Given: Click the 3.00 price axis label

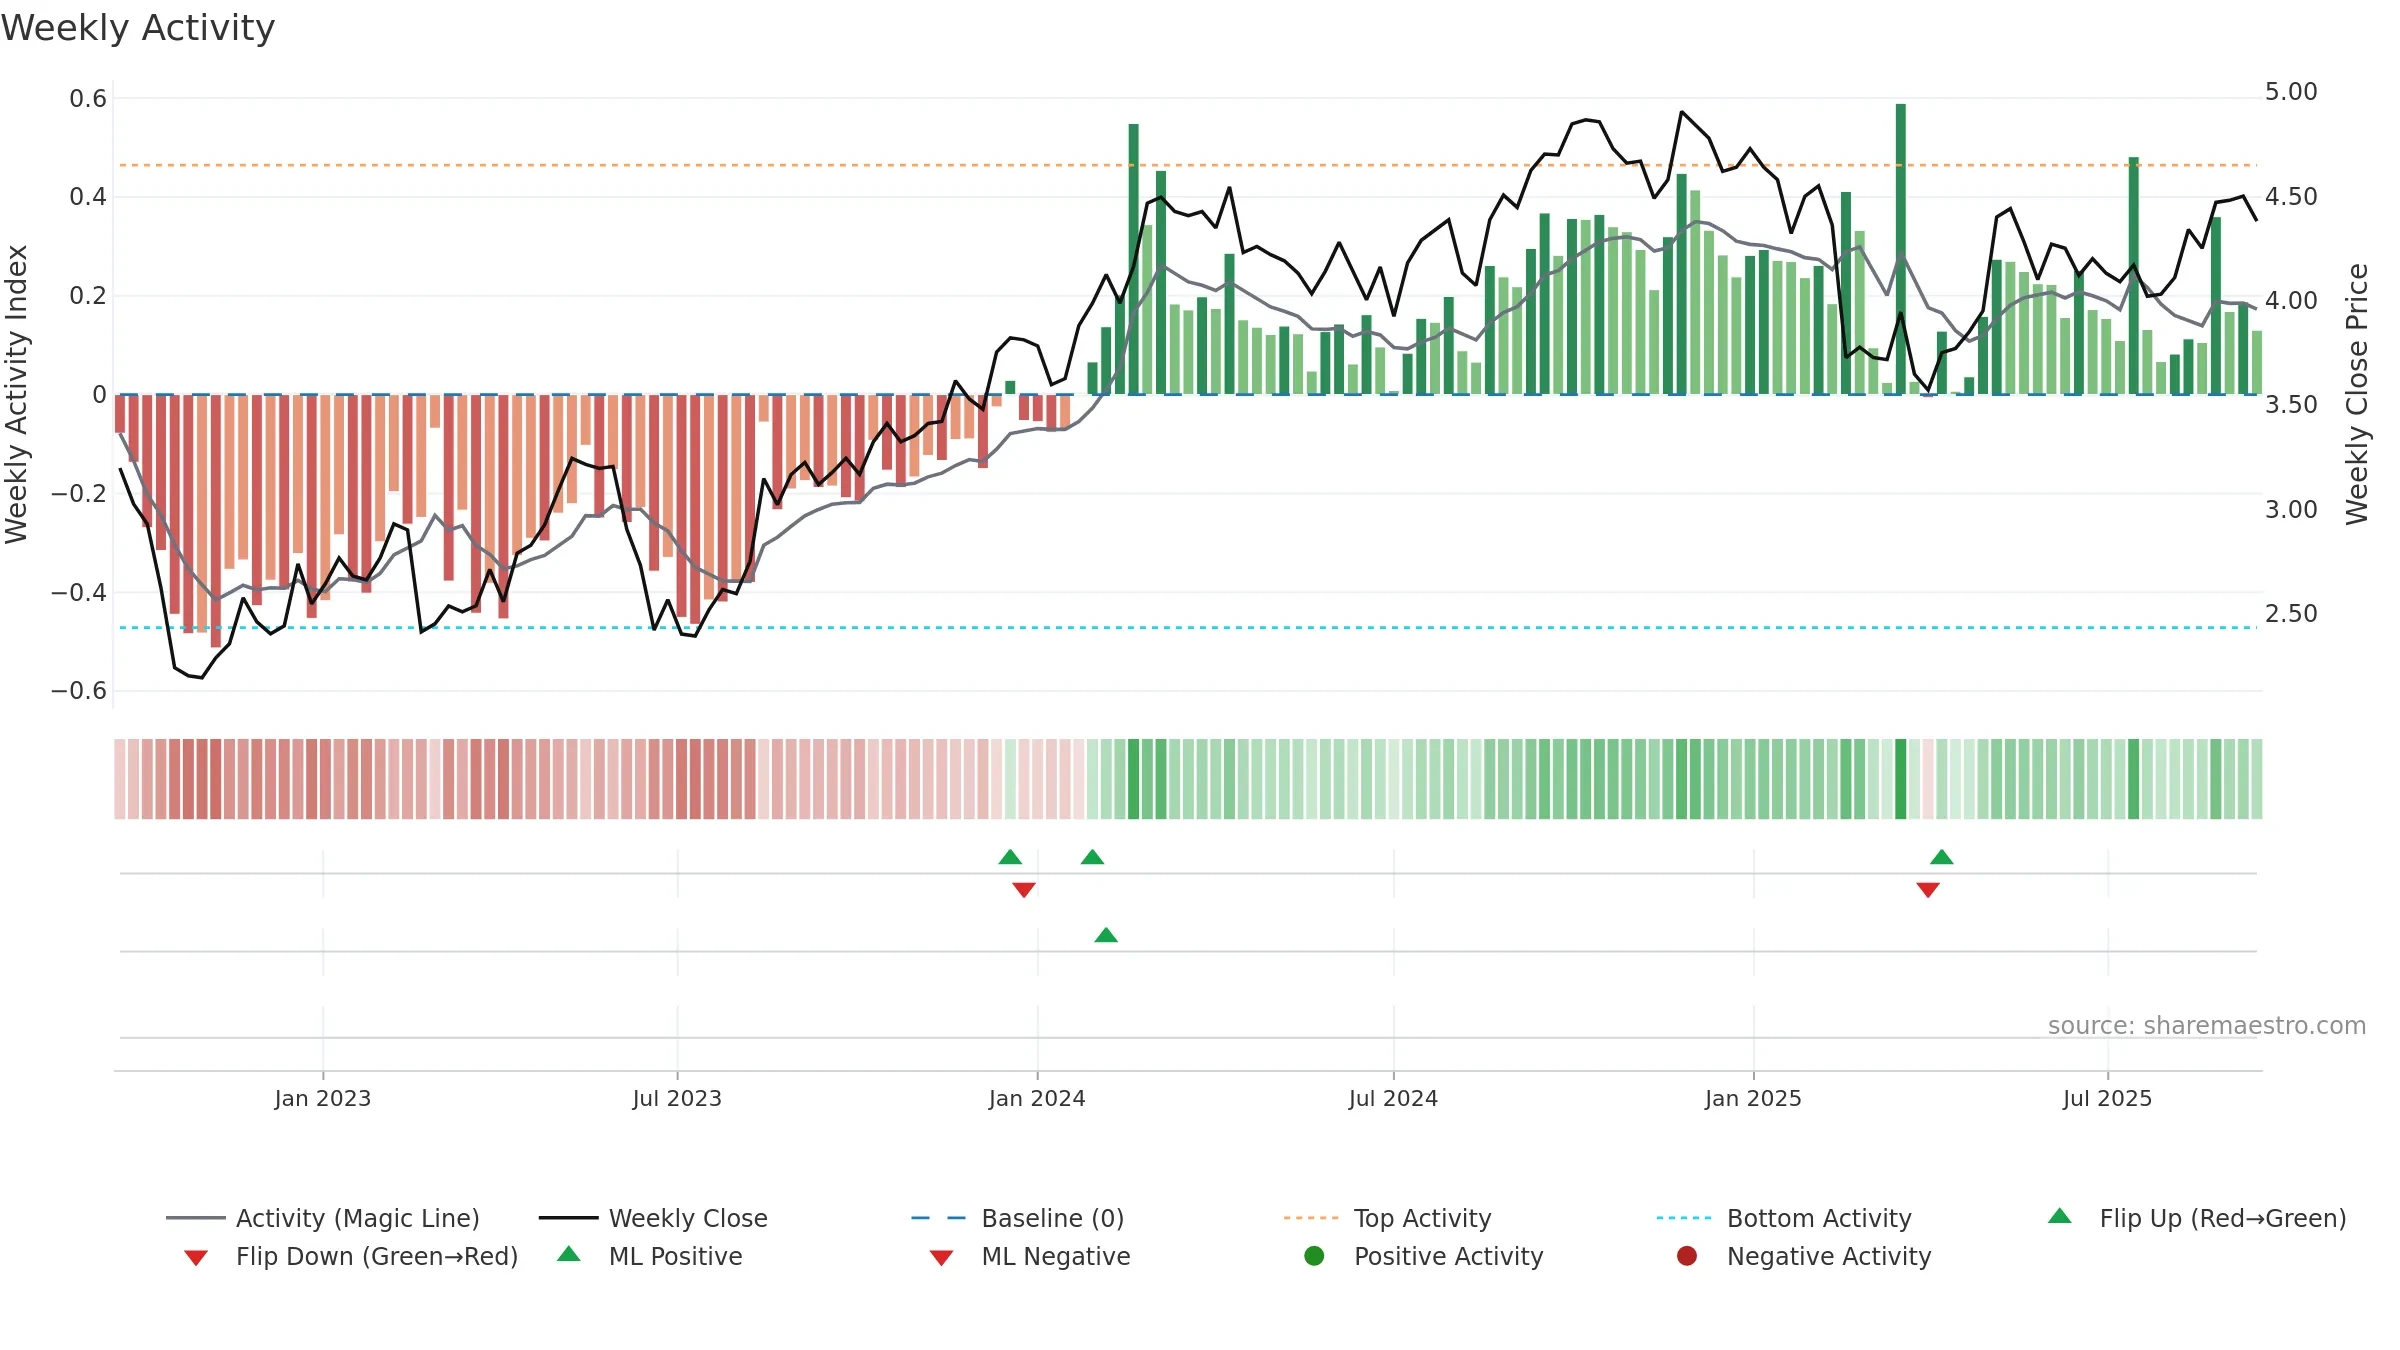Looking at the screenshot, I should (x=2291, y=509).
